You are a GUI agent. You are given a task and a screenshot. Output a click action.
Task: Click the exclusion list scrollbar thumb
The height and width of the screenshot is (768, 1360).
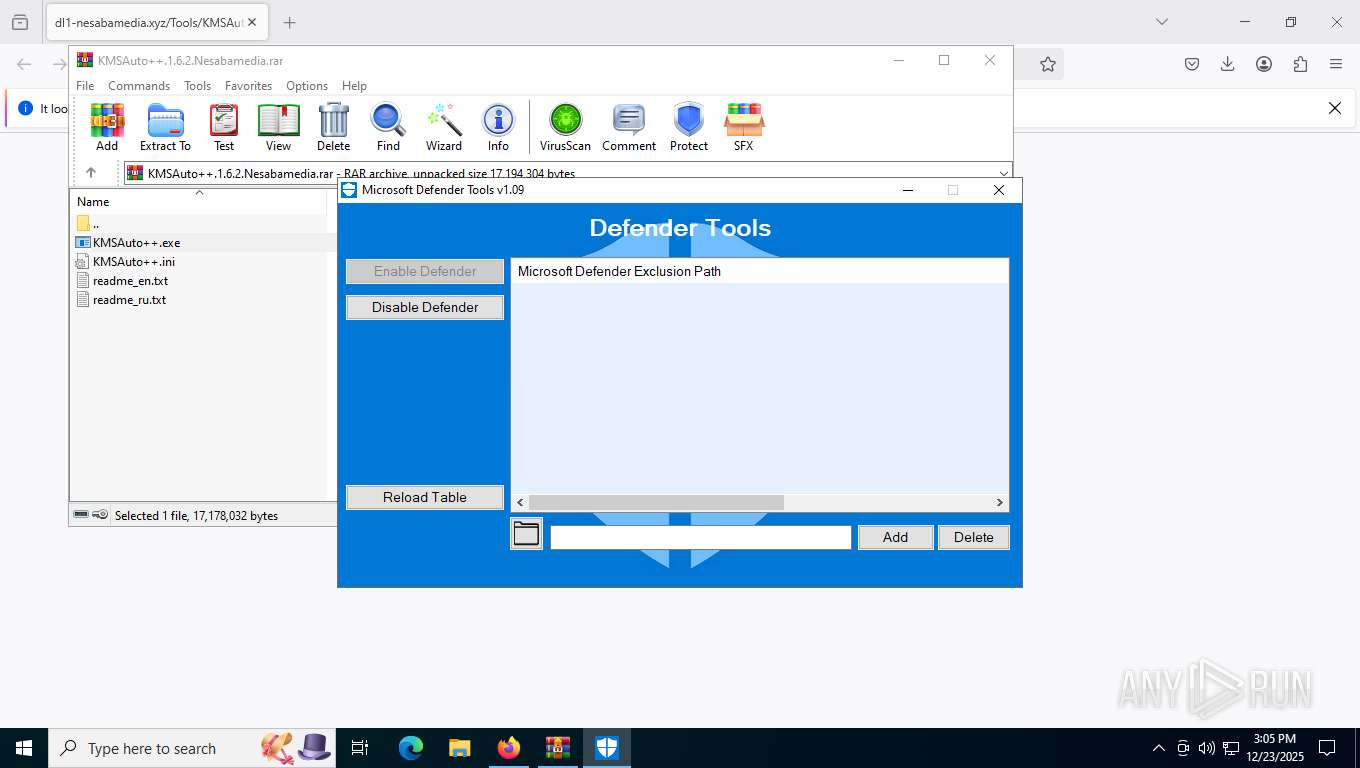(656, 502)
